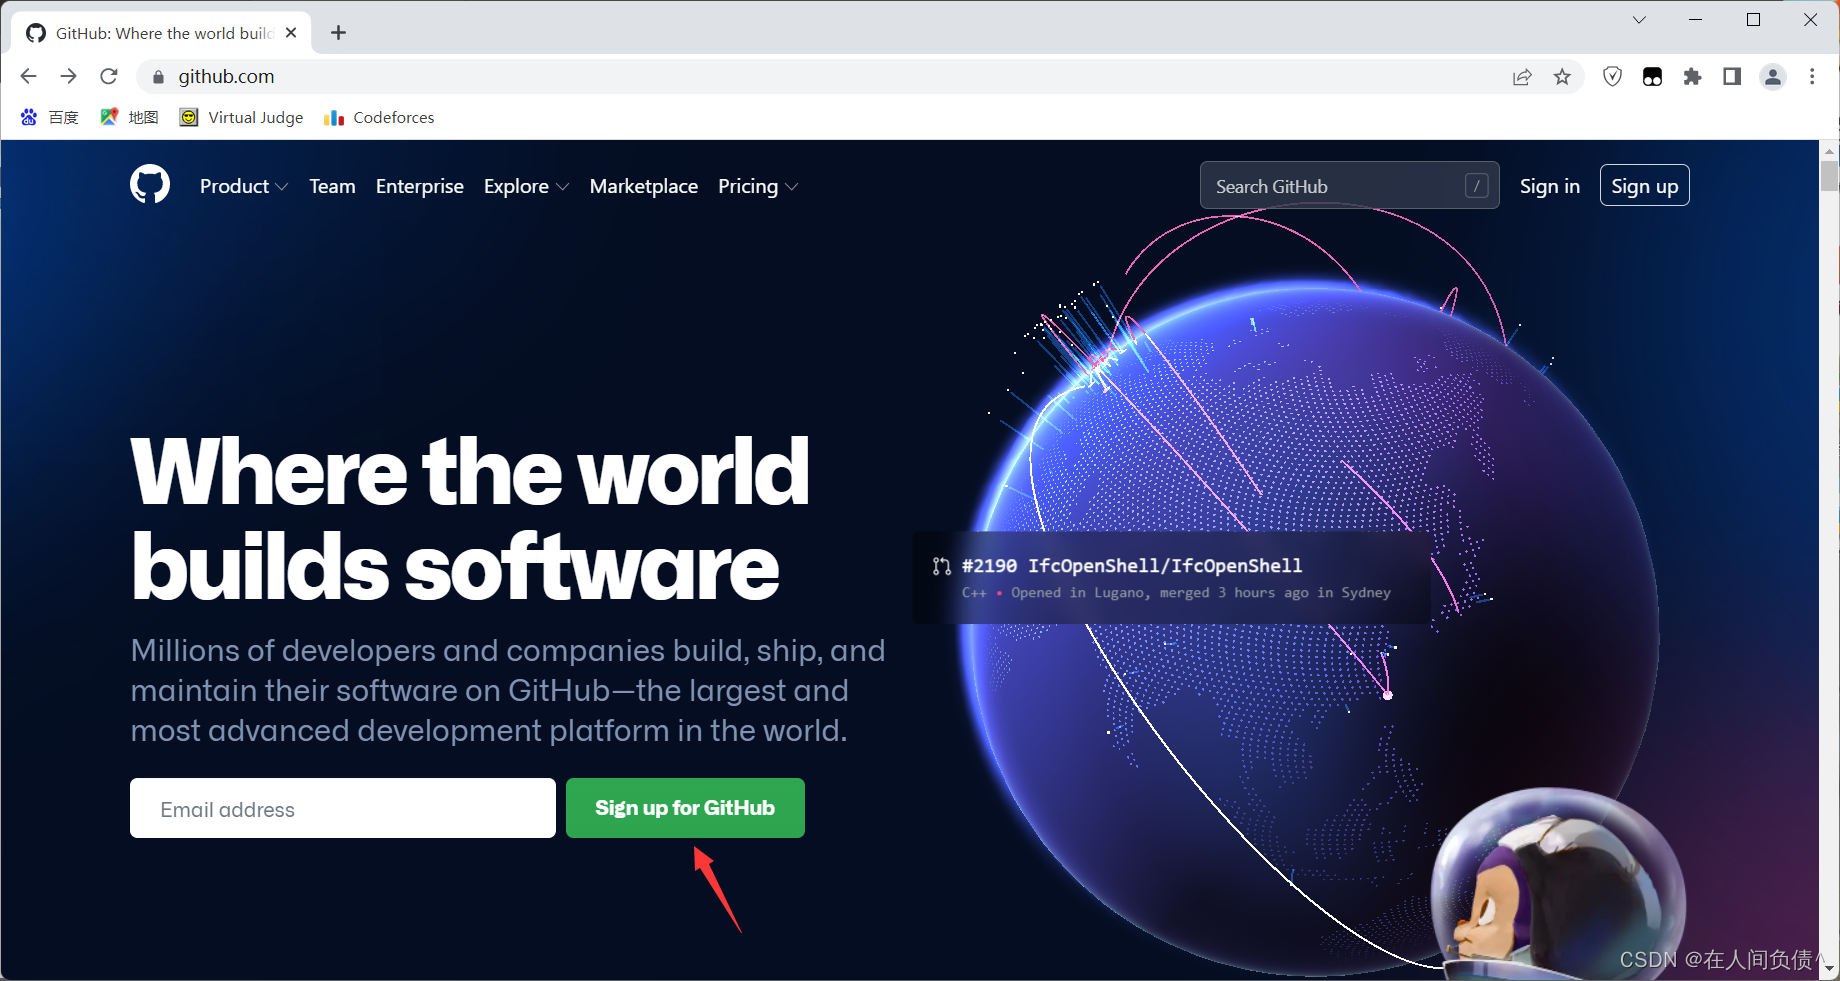Click the green Sign up for GitHub button

click(x=685, y=808)
